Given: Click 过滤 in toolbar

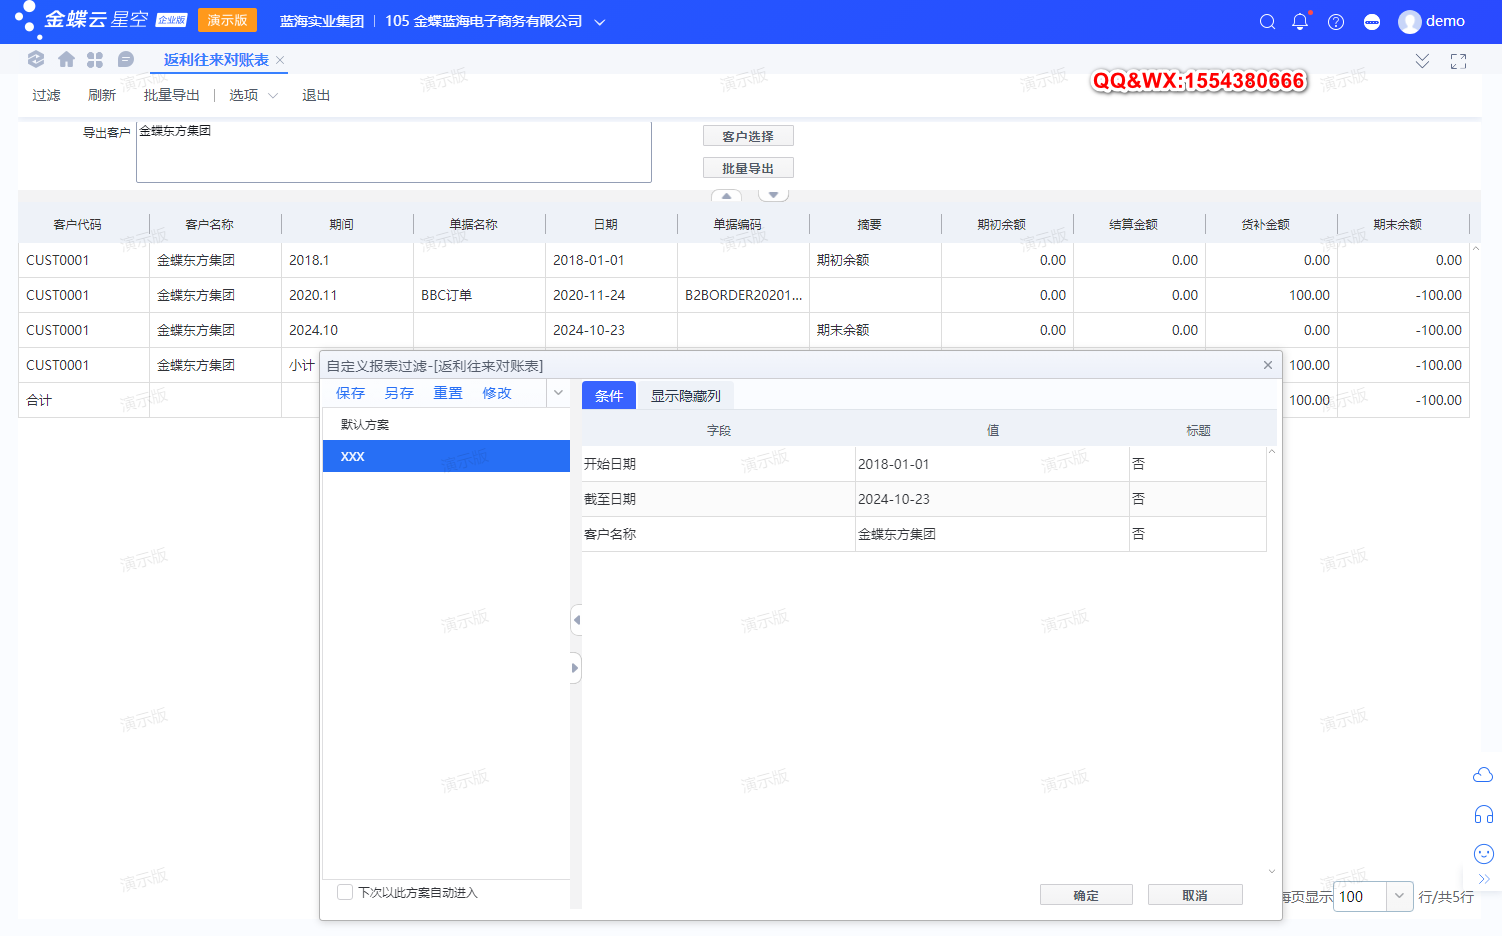Looking at the screenshot, I should 46,95.
